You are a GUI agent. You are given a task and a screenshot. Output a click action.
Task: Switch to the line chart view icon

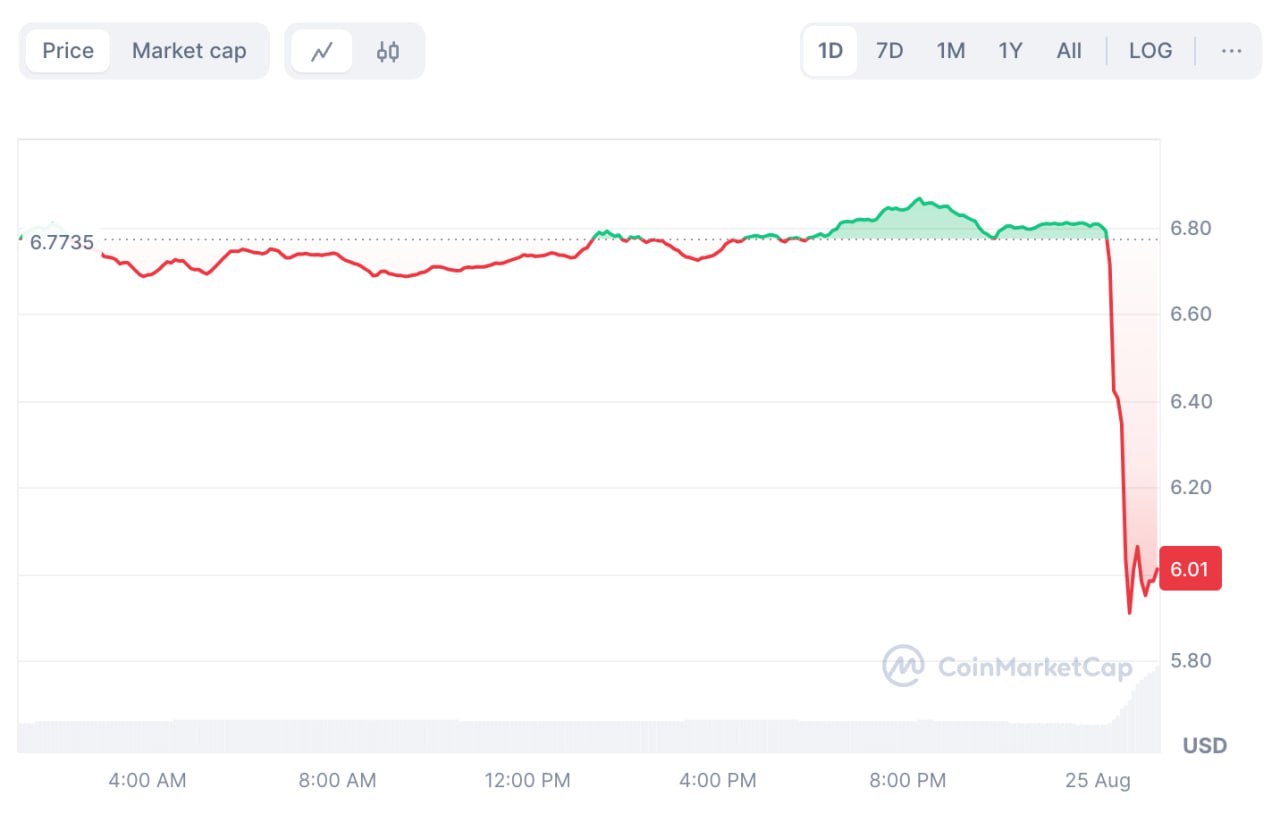322,51
